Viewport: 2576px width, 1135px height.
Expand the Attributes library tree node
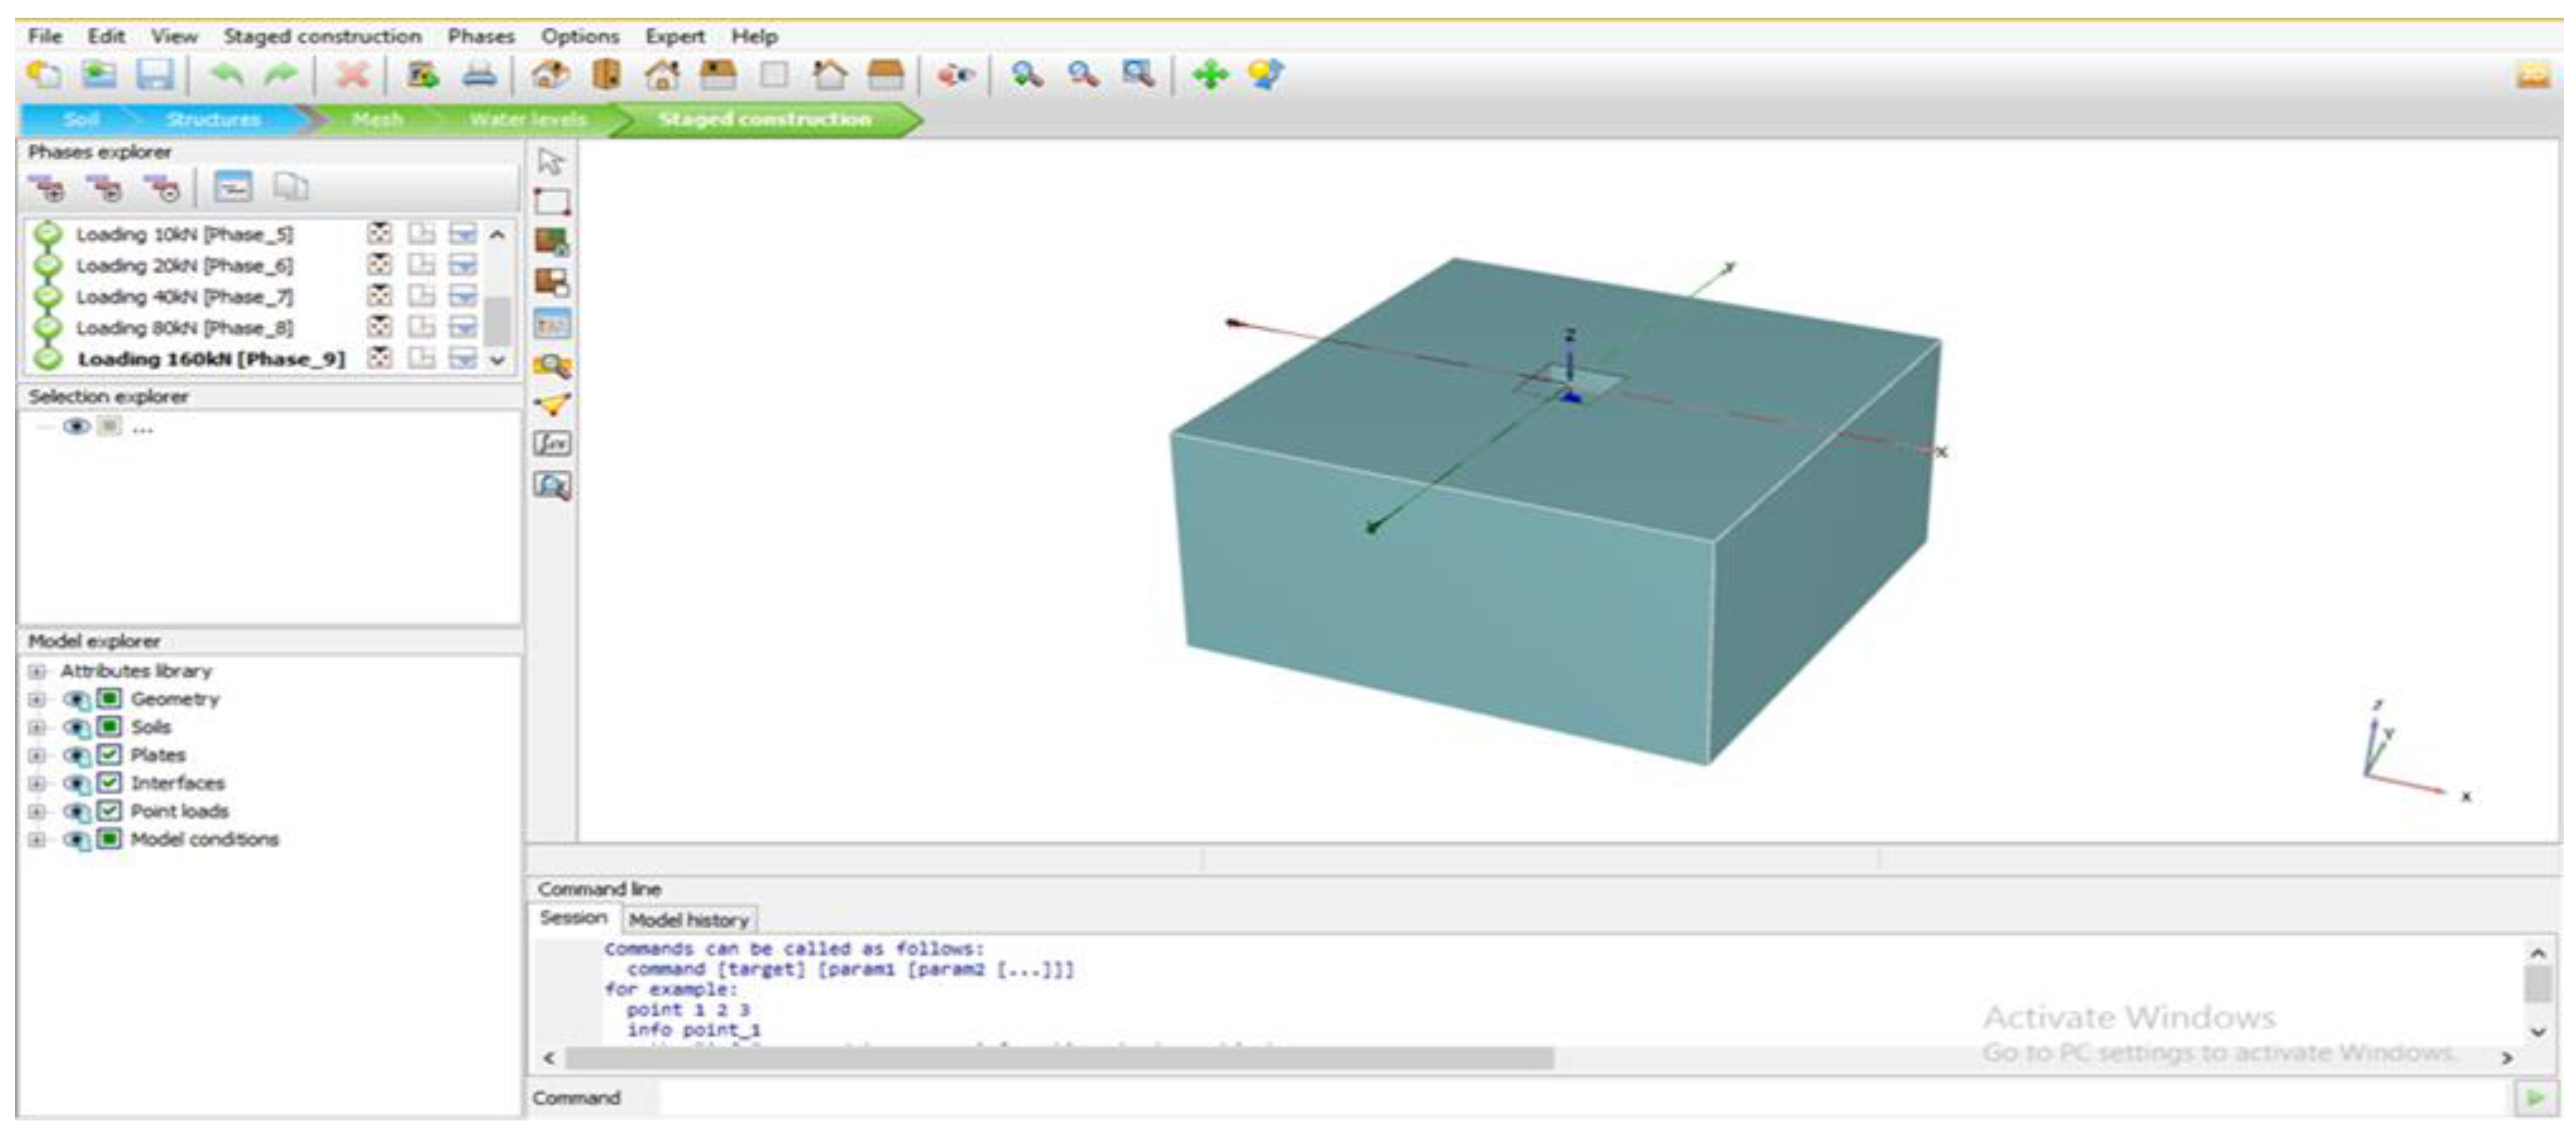pyautogui.click(x=37, y=671)
